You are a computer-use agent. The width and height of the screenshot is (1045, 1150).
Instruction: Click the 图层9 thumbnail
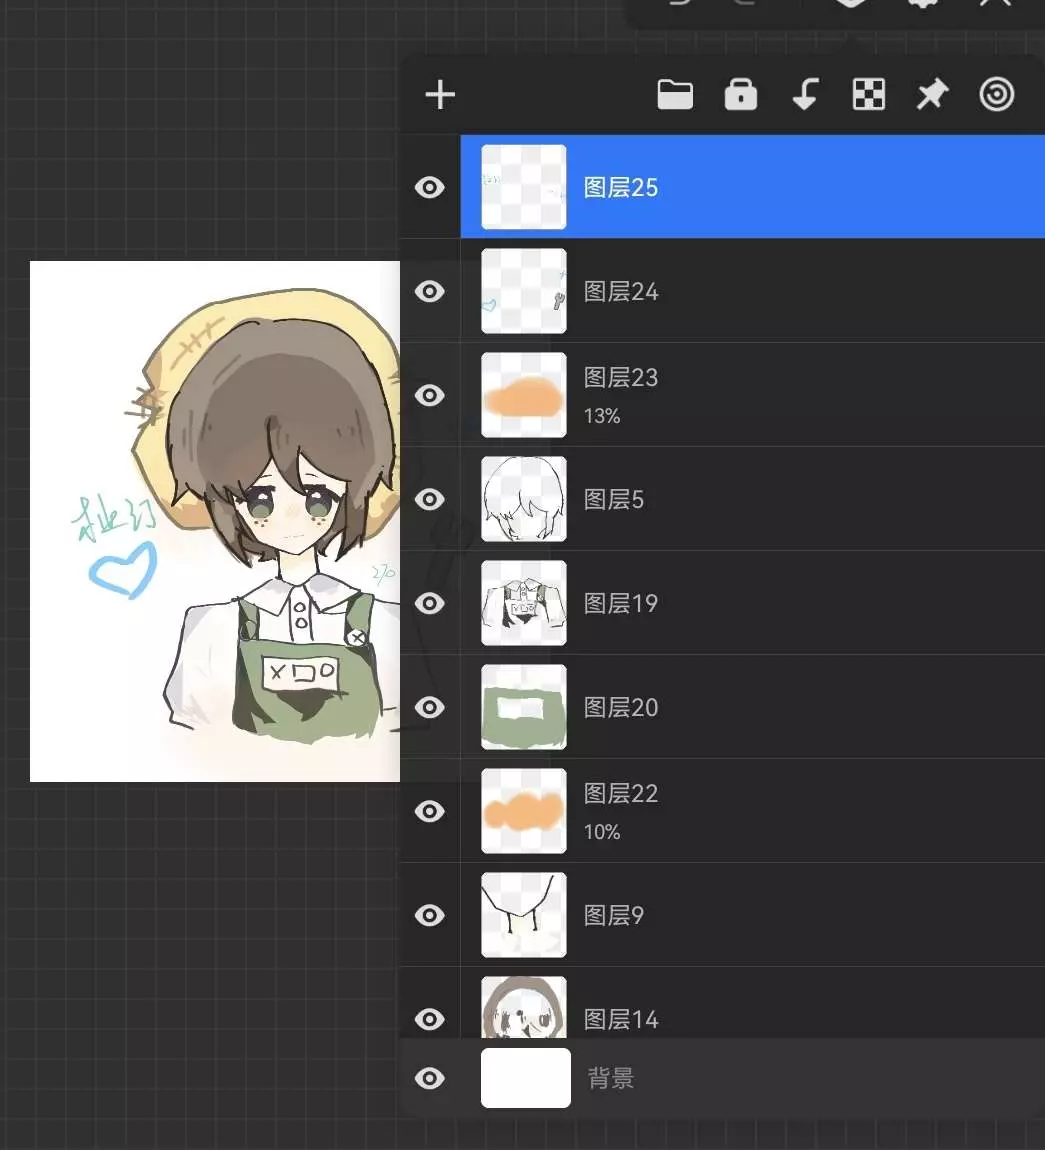click(x=524, y=915)
